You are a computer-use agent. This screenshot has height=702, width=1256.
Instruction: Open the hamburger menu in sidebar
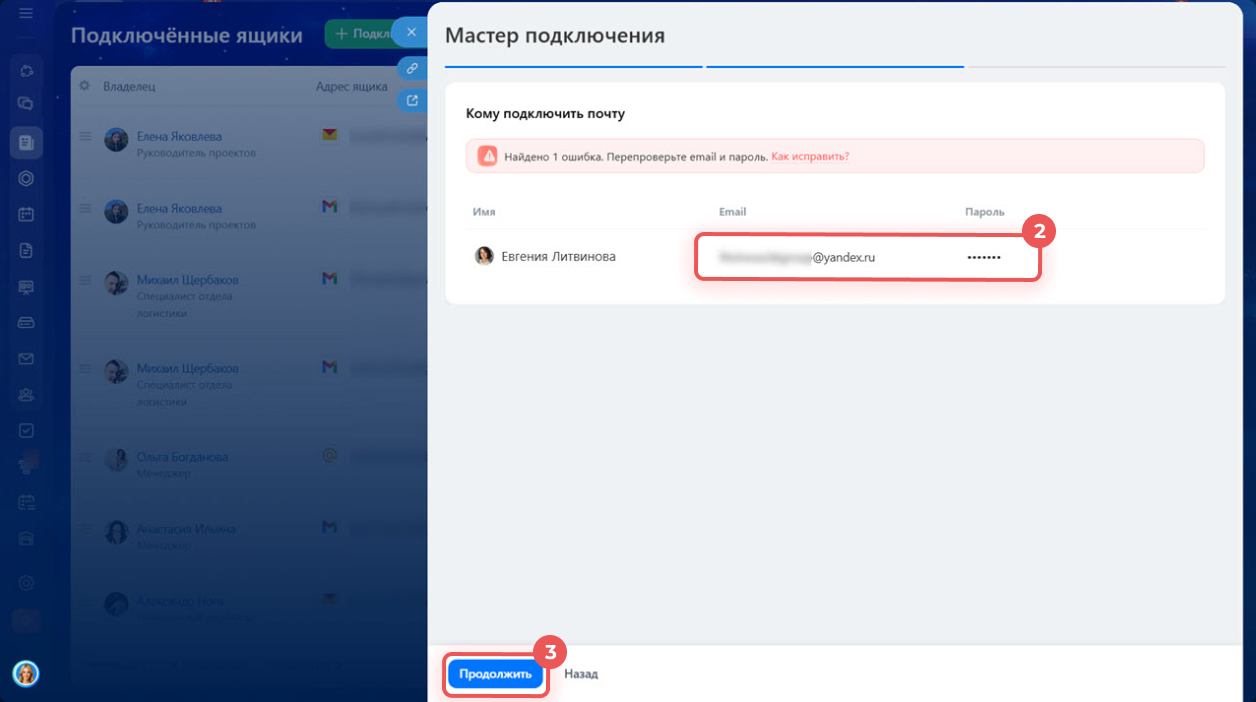click(26, 14)
